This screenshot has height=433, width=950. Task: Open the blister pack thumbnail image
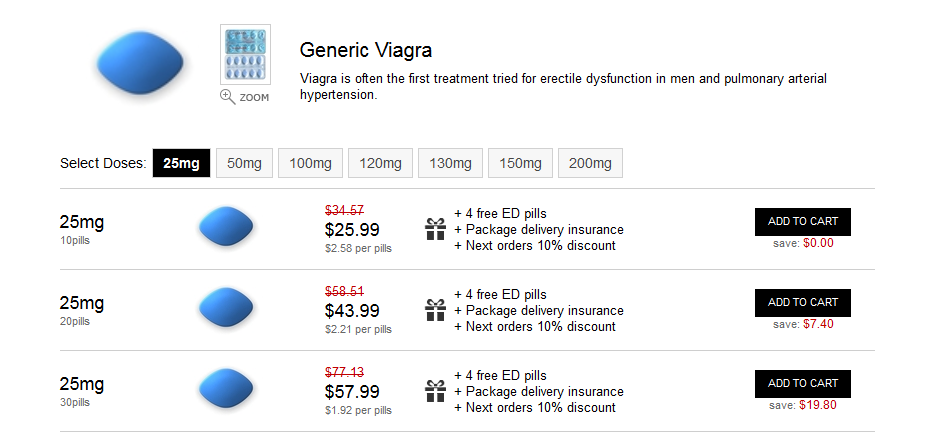tap(245, 55)
